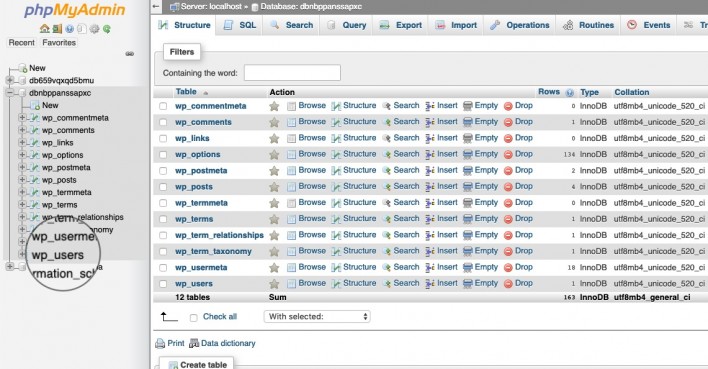Screen dimensions: 708x369
Task: Star the wp_users table row
Action: [x=274, y=284]
